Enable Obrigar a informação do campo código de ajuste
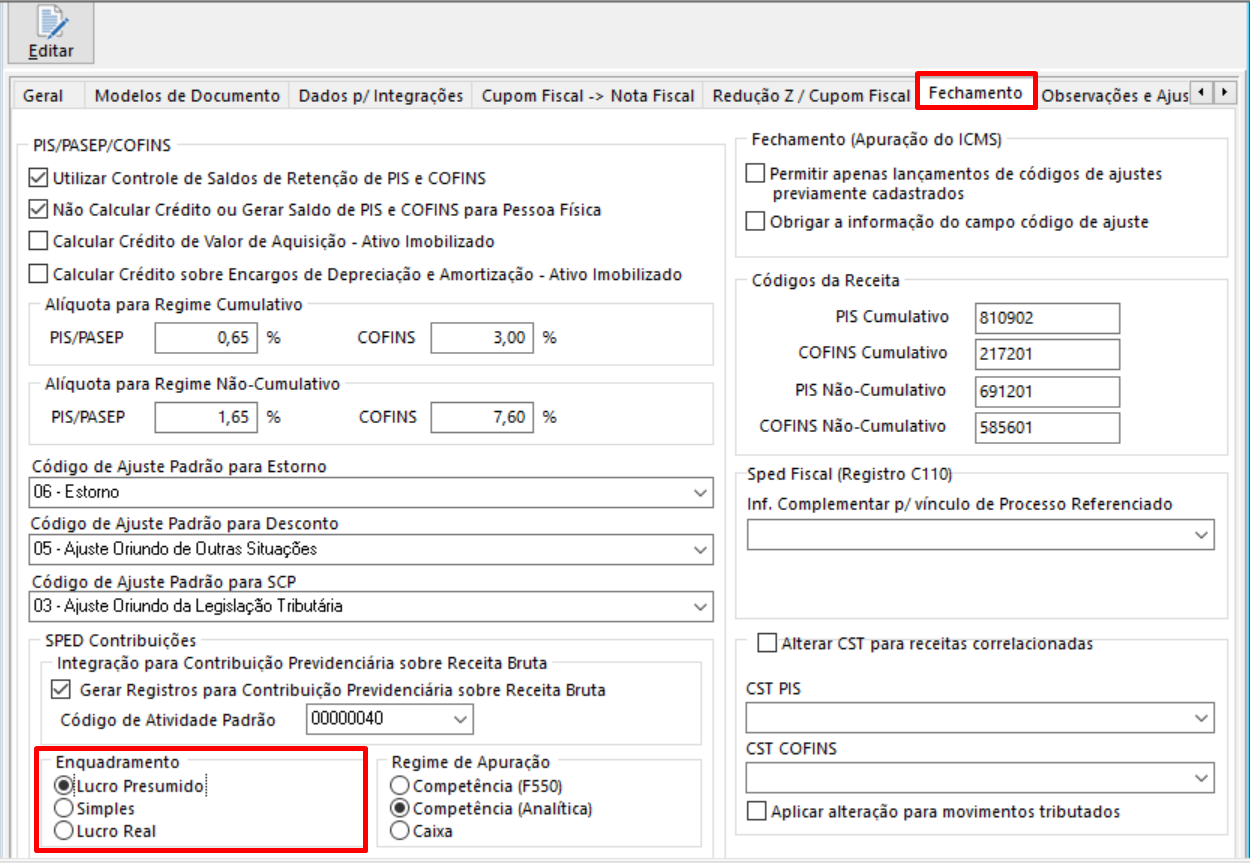Screen dimensions: 1250x863 click(x=756, y=222)
